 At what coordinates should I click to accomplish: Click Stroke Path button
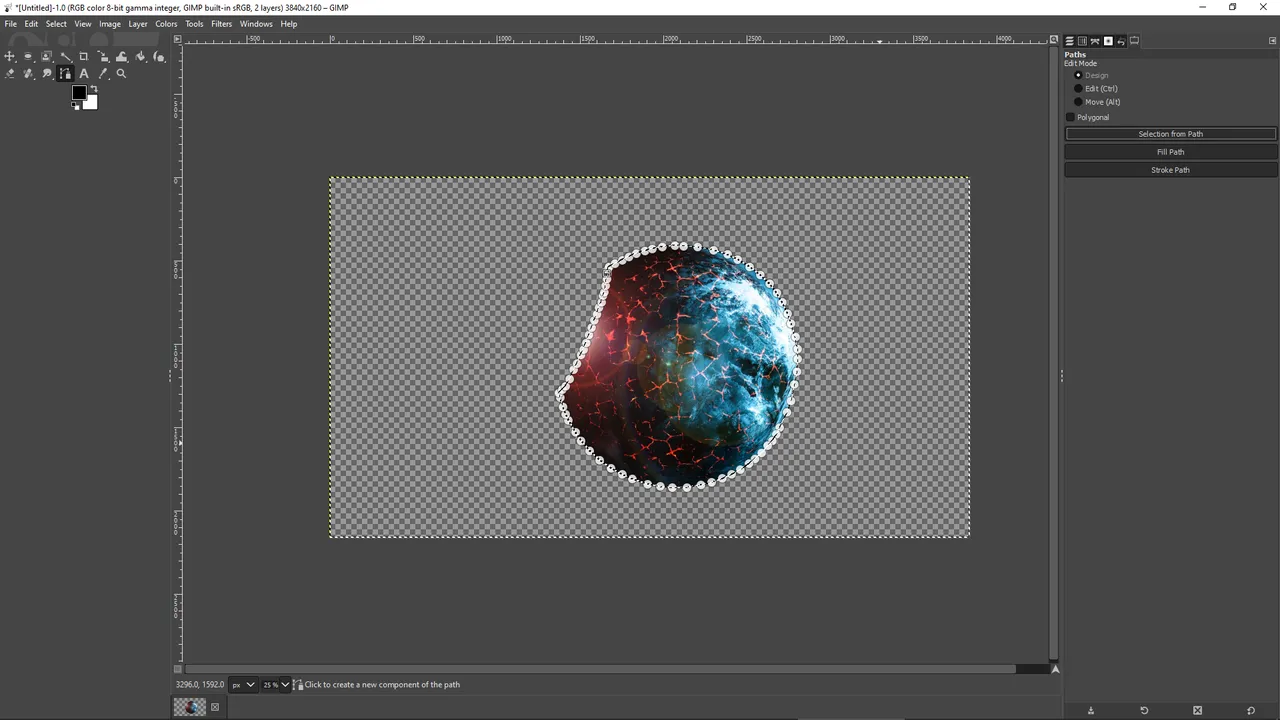(x=1170, y=170)
